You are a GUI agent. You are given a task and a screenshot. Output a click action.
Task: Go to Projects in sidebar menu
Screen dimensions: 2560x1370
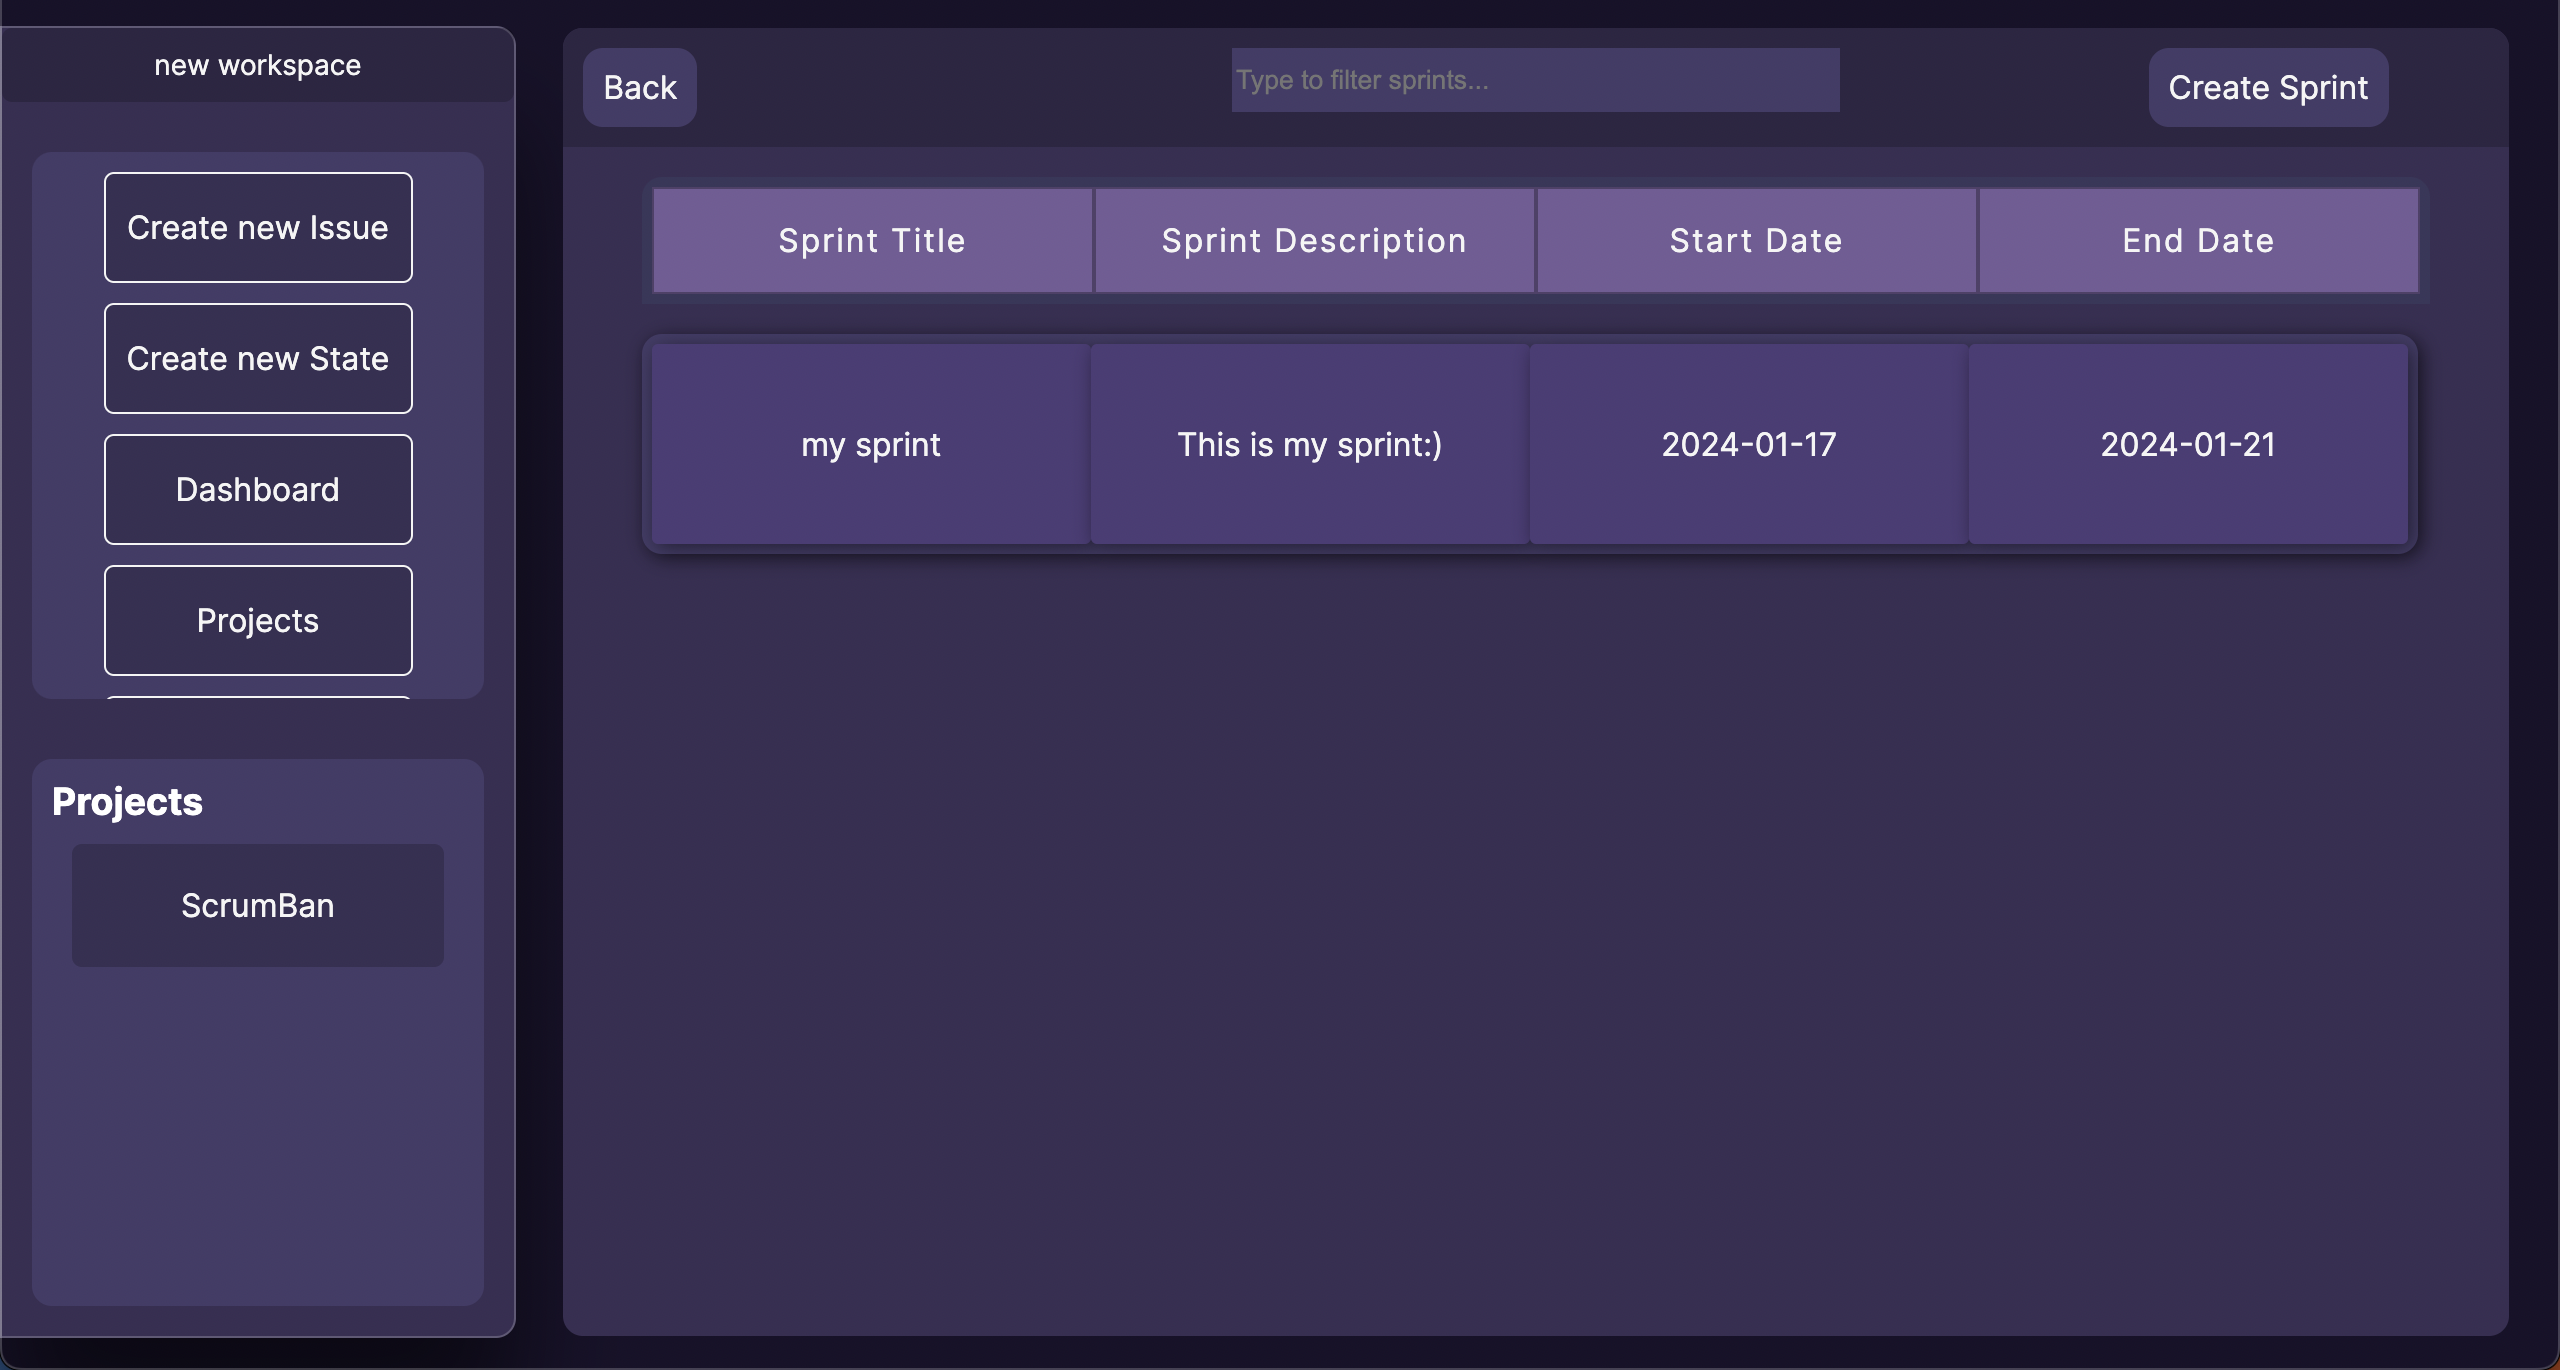tap(258, 621)
